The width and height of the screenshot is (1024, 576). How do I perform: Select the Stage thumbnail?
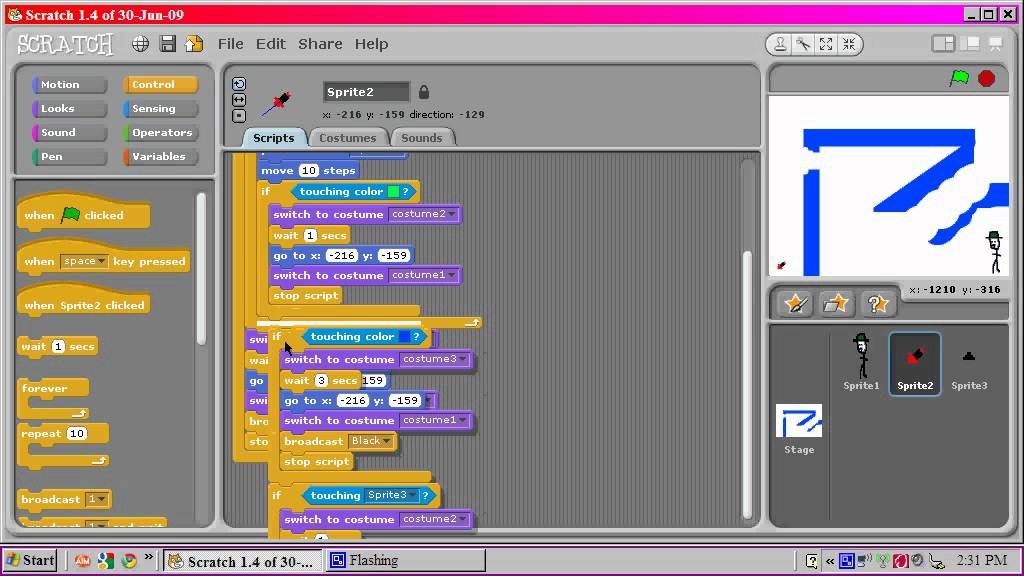point(799,429)
